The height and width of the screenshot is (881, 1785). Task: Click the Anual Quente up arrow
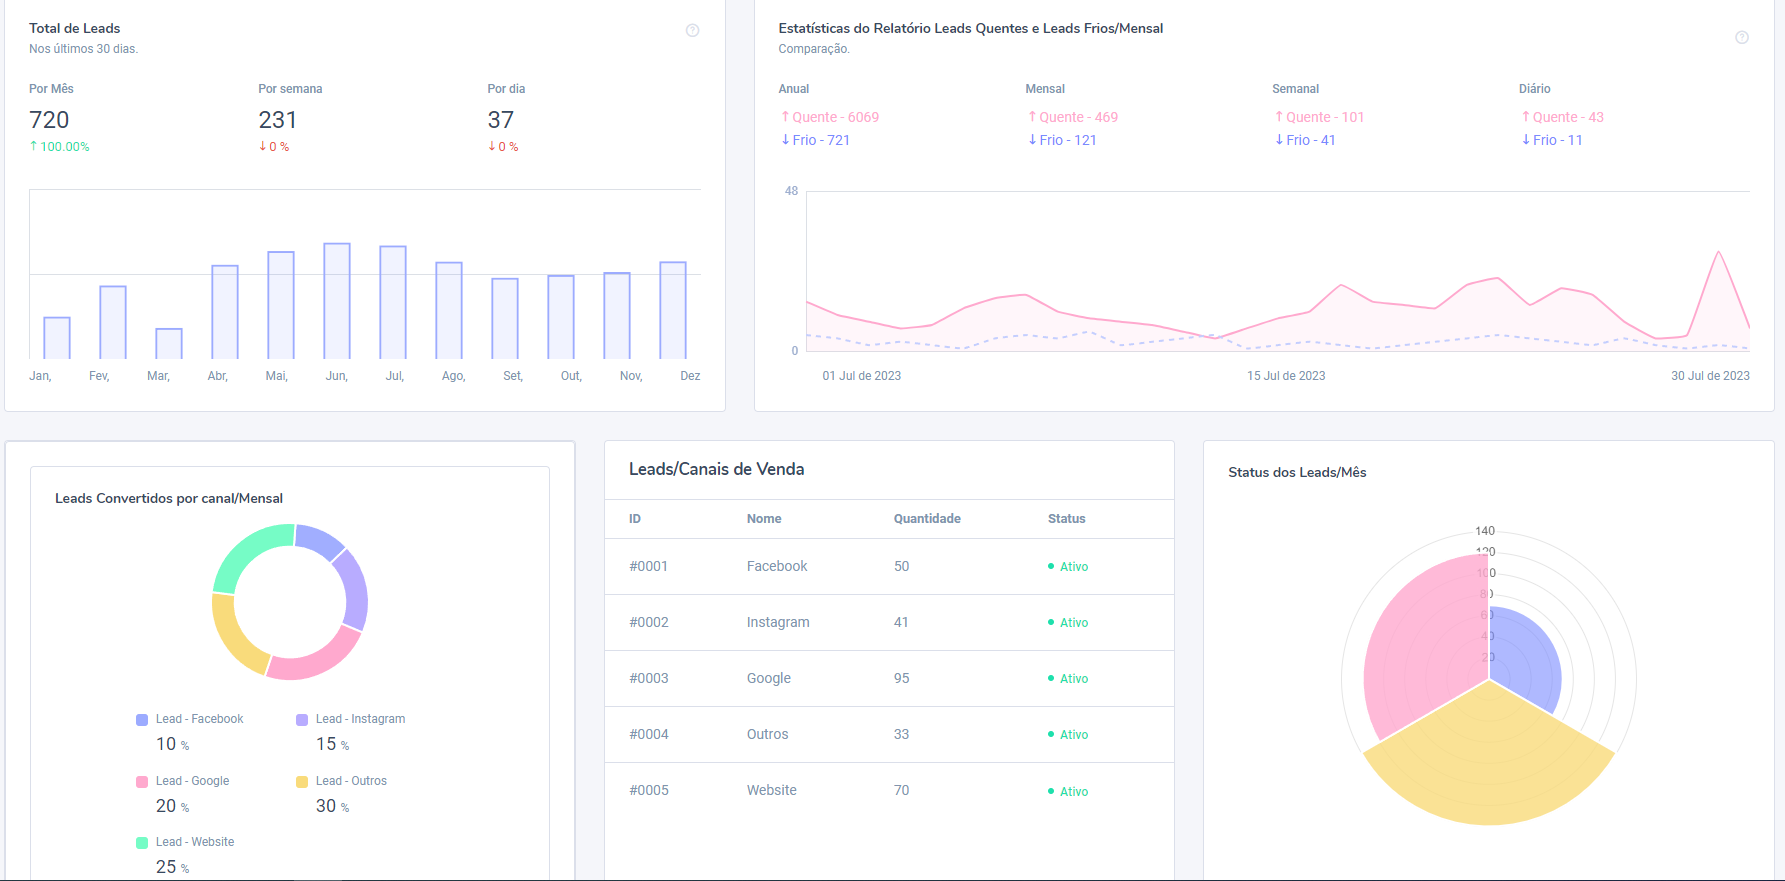pos(785,117)
